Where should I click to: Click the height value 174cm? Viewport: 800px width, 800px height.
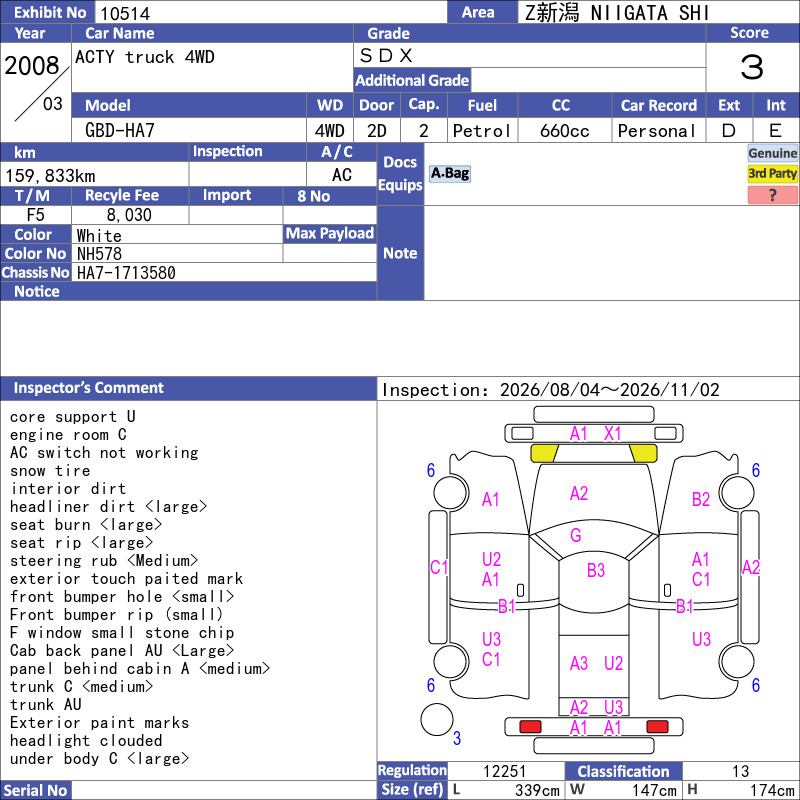point(772,790)
